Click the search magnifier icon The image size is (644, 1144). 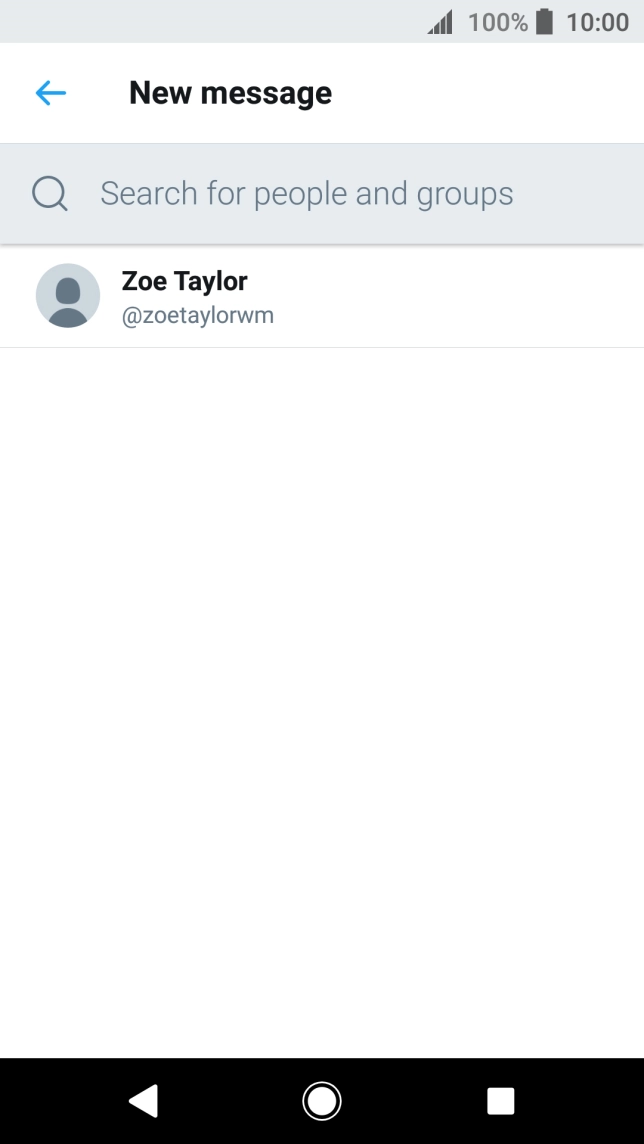(50, 193)
